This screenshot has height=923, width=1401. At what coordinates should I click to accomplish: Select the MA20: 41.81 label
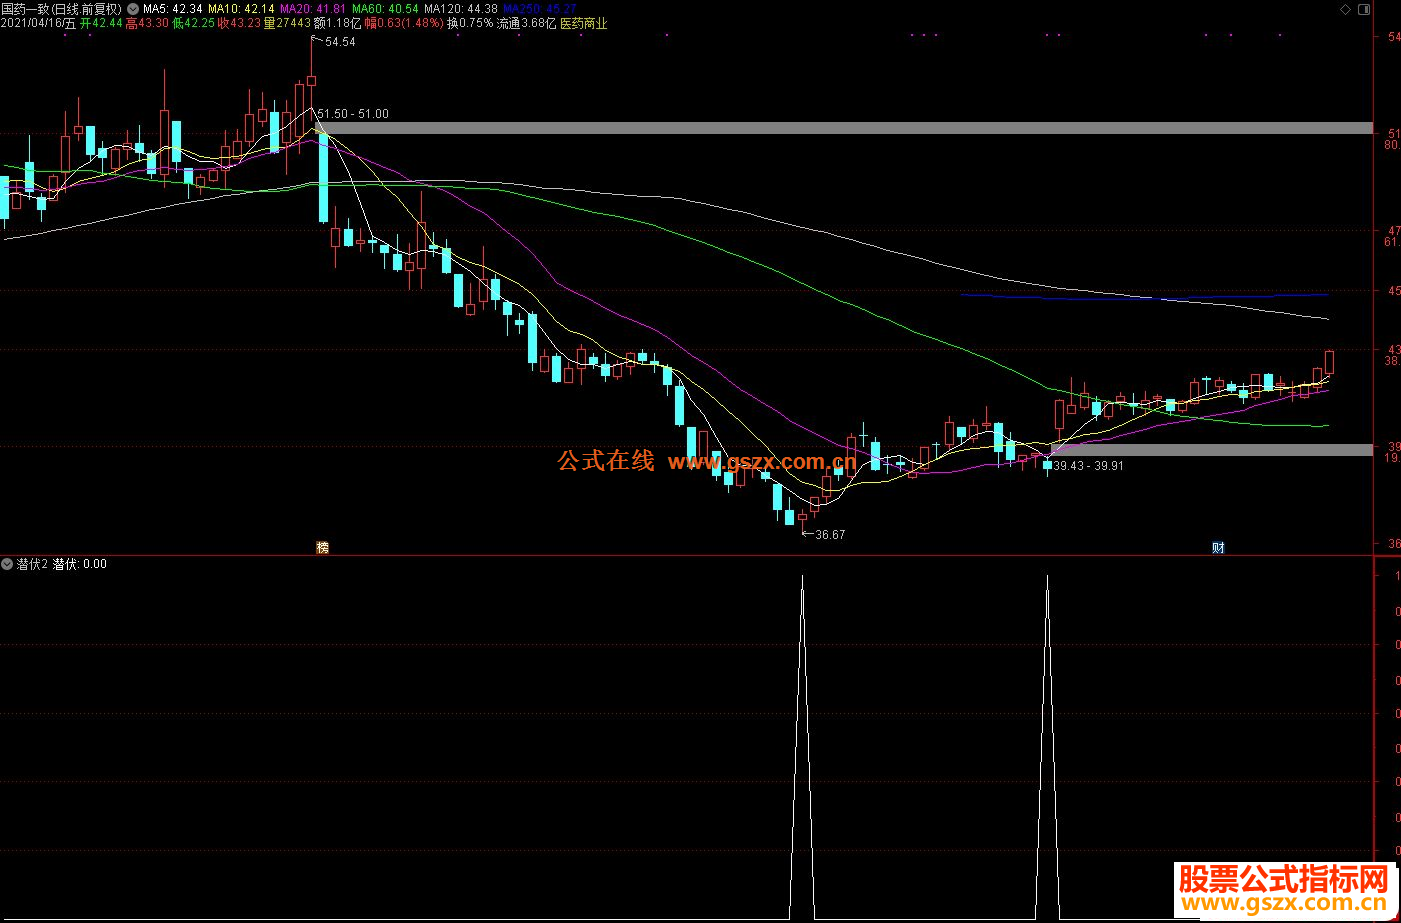pos(313,9)
